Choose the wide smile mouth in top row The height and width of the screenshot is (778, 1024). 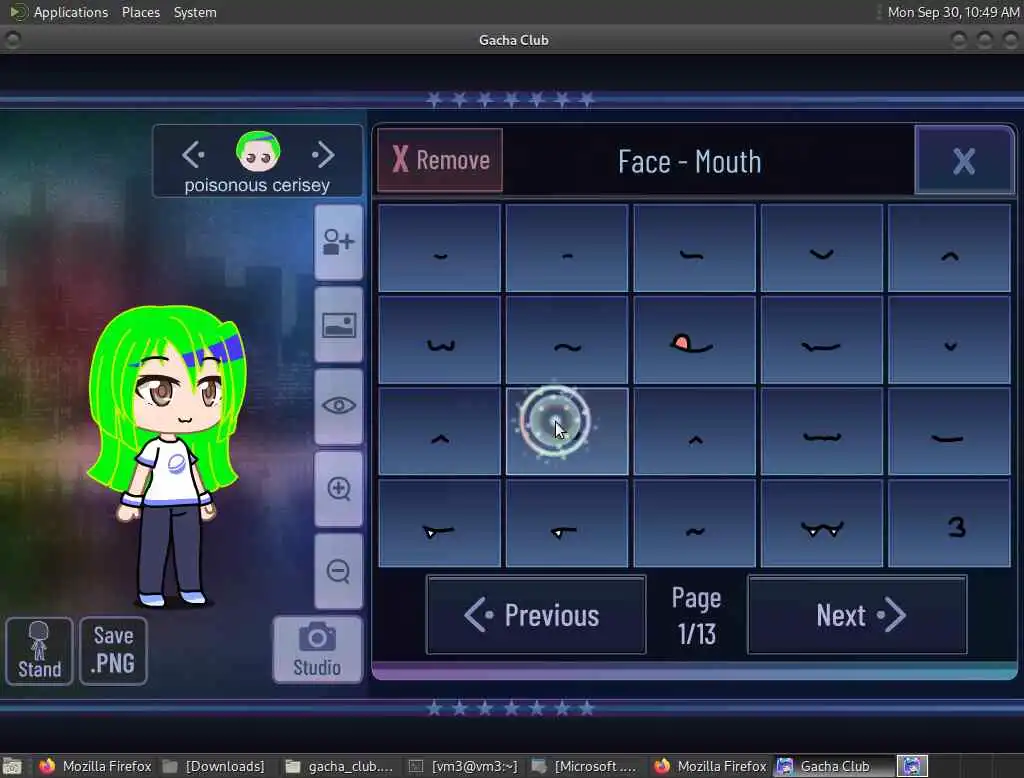[822, 248]
